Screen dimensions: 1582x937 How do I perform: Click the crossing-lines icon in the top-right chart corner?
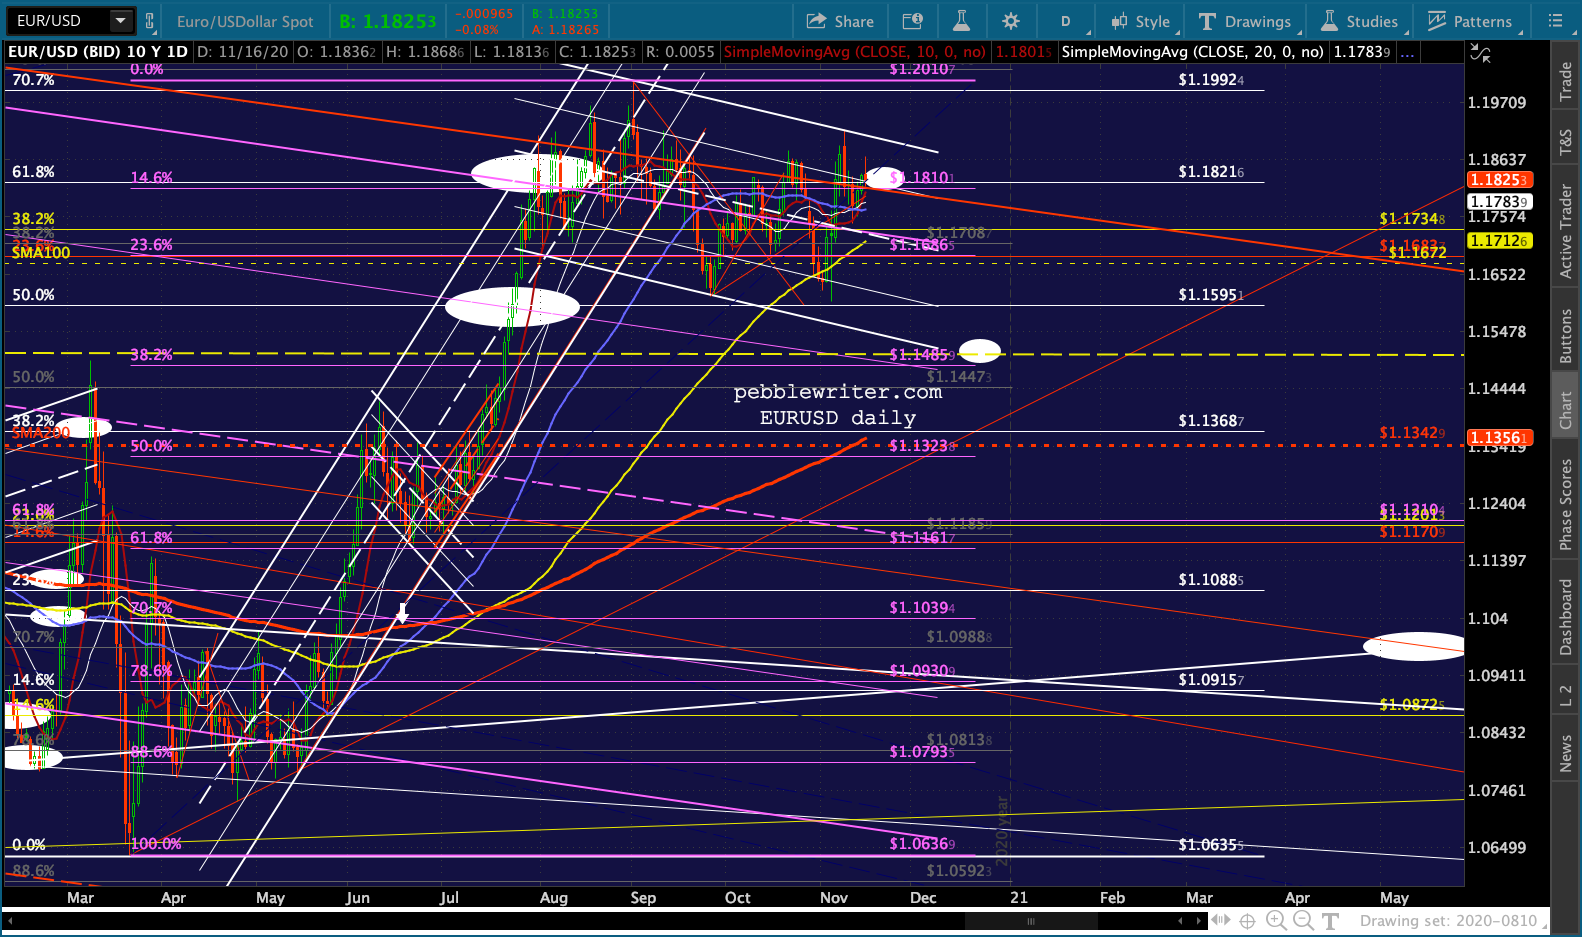pos(1480,53)
